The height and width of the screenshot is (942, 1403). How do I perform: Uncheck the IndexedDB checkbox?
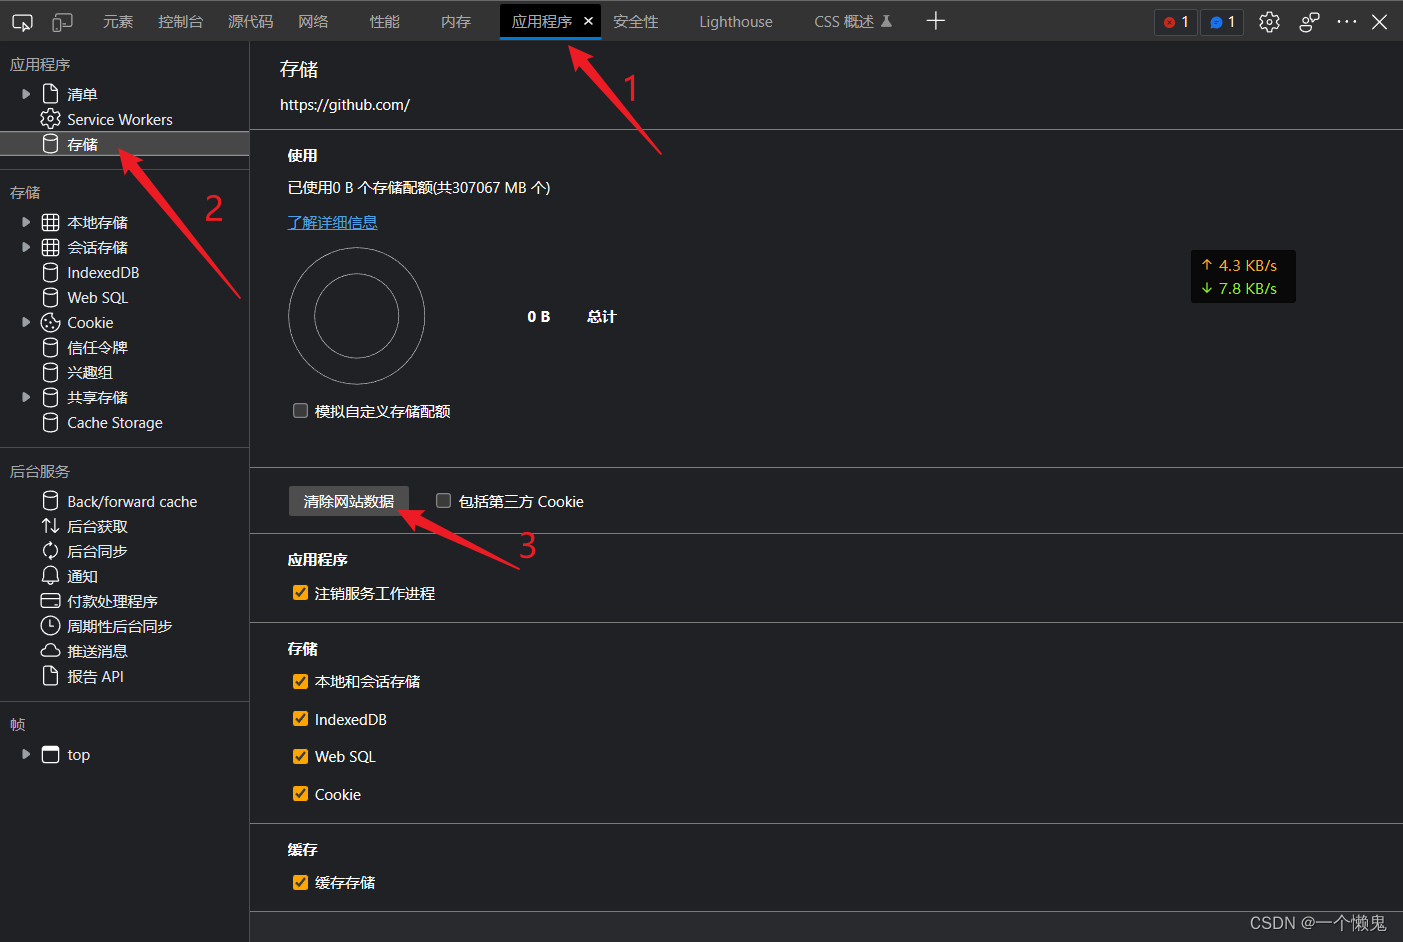(x=300, y=718)
